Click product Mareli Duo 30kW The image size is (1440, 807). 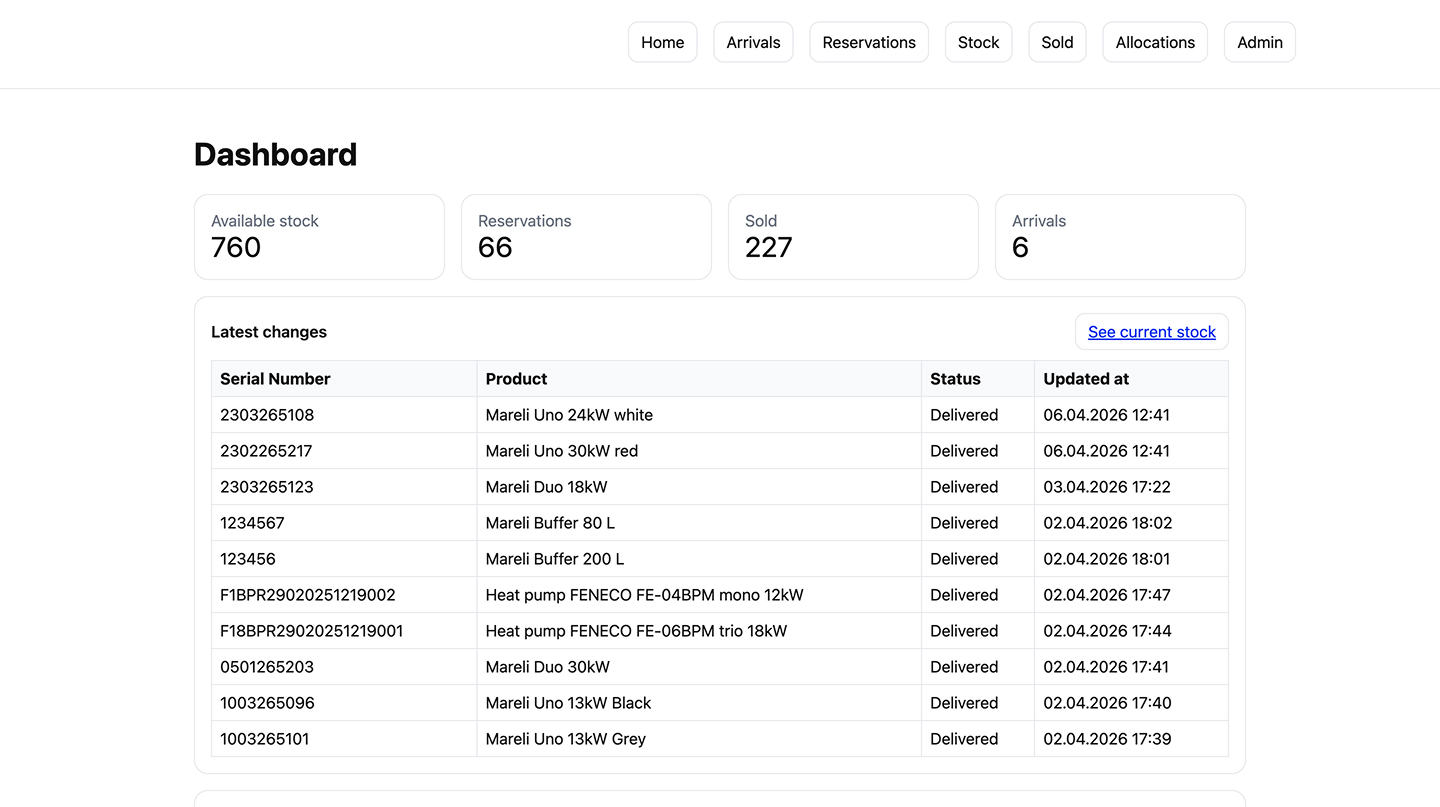547,667
